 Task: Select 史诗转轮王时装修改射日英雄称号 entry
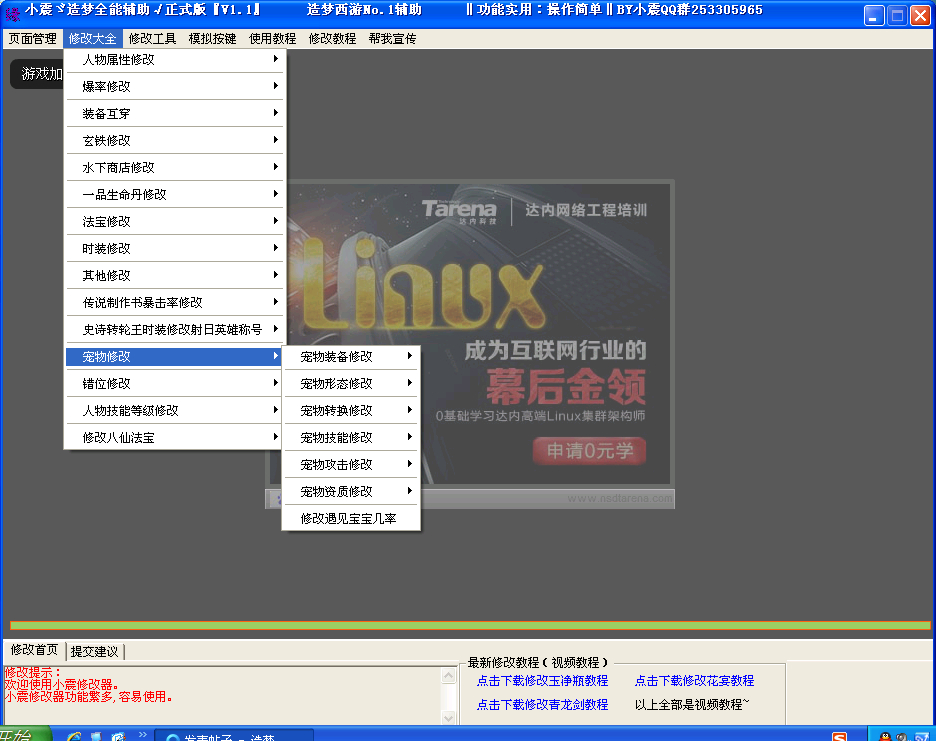pos(175,330)
